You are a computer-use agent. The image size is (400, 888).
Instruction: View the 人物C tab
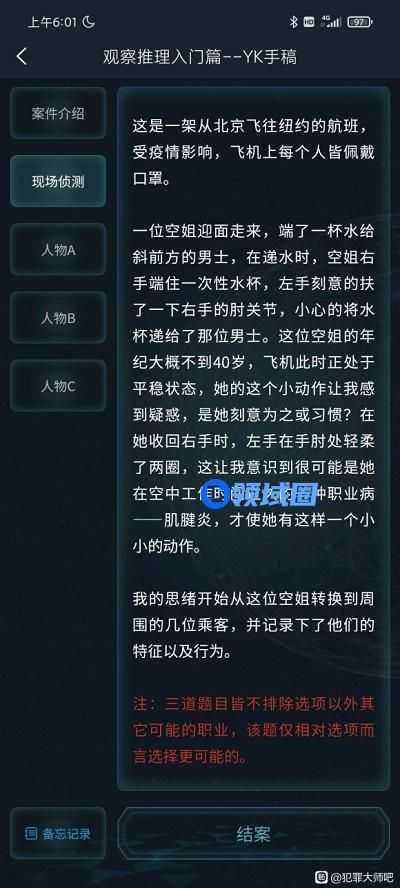click(58, 386)
